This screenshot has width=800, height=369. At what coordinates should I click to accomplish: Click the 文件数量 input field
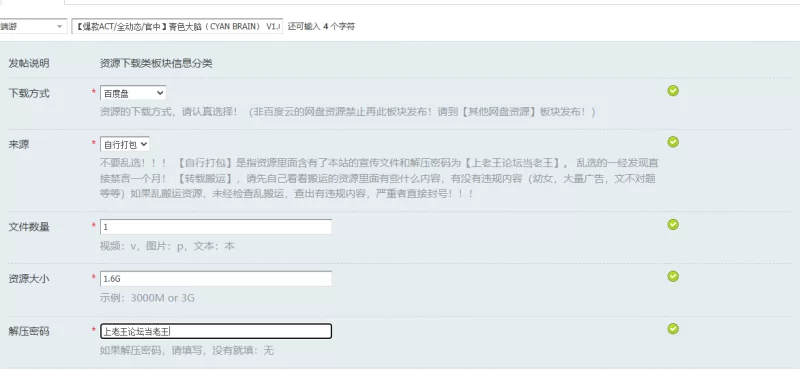click(x=216, y=227)
